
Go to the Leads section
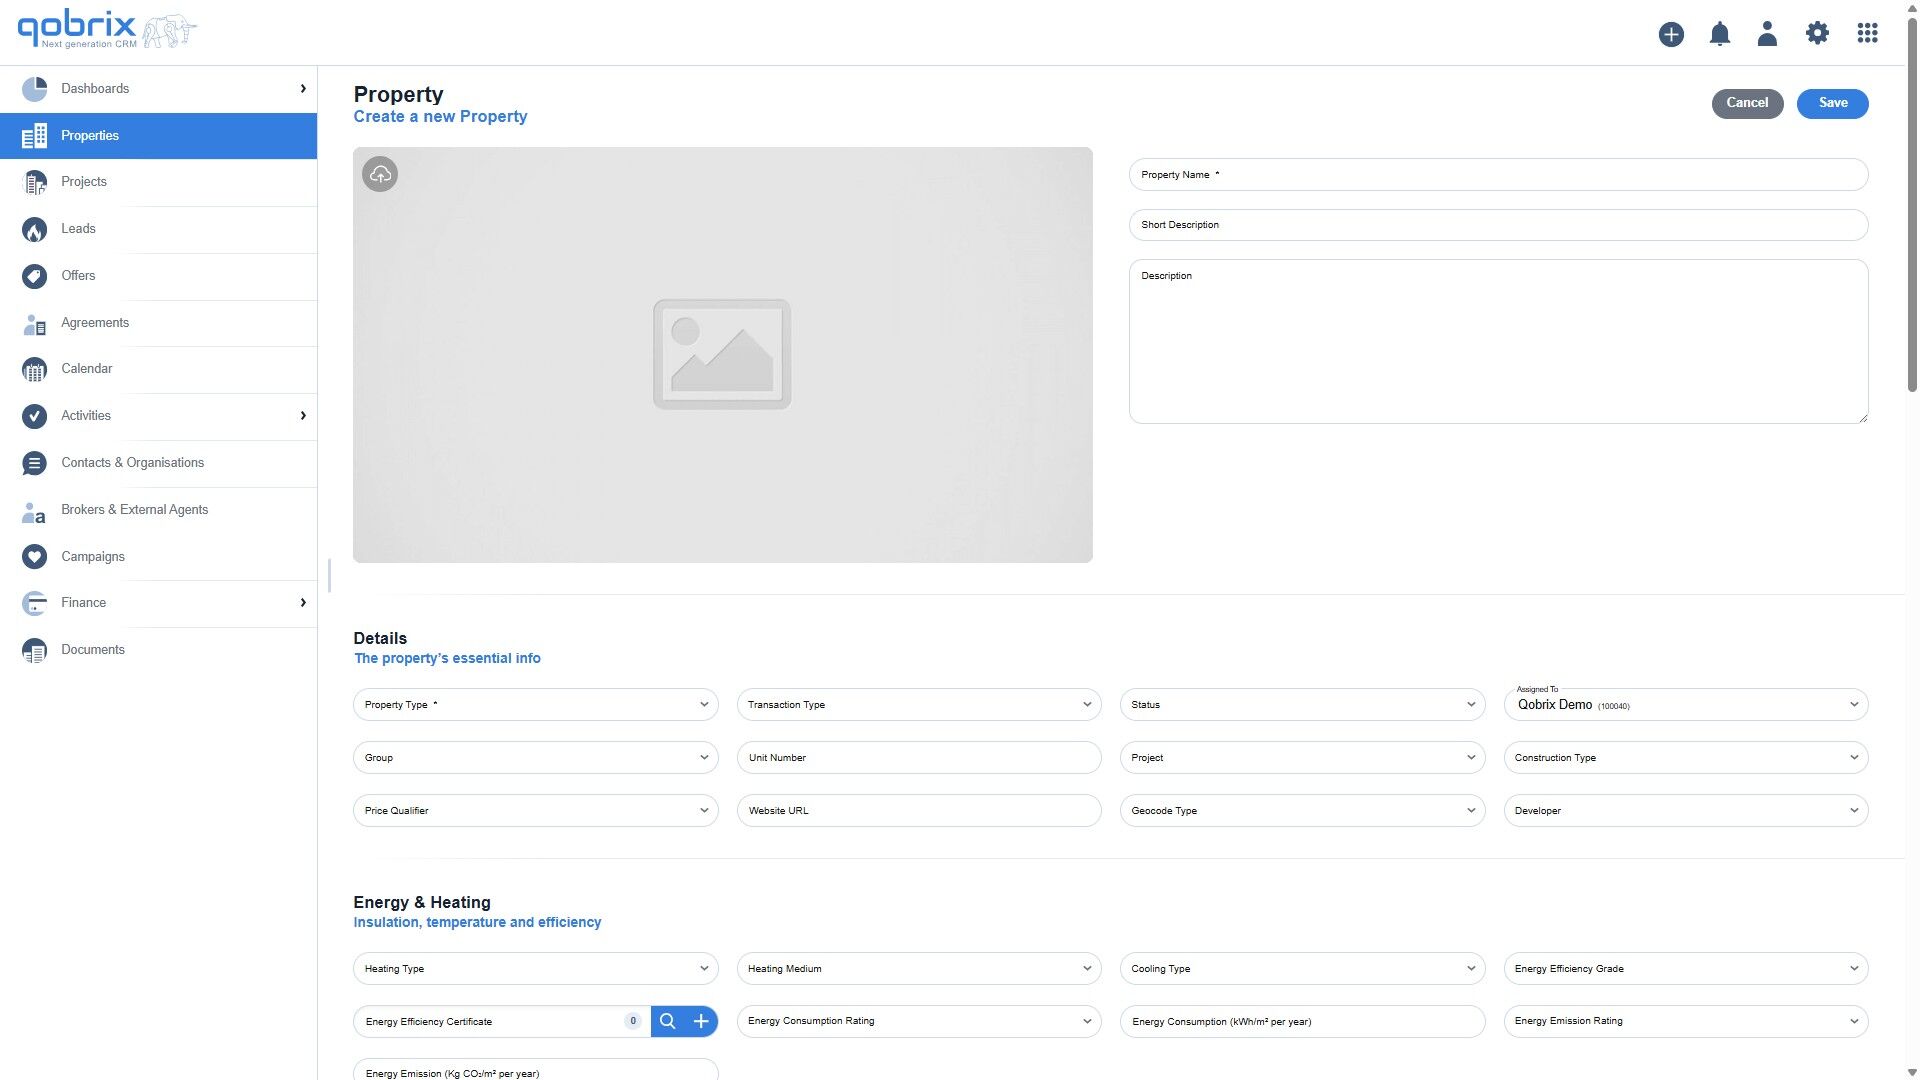tap(78, 228)
